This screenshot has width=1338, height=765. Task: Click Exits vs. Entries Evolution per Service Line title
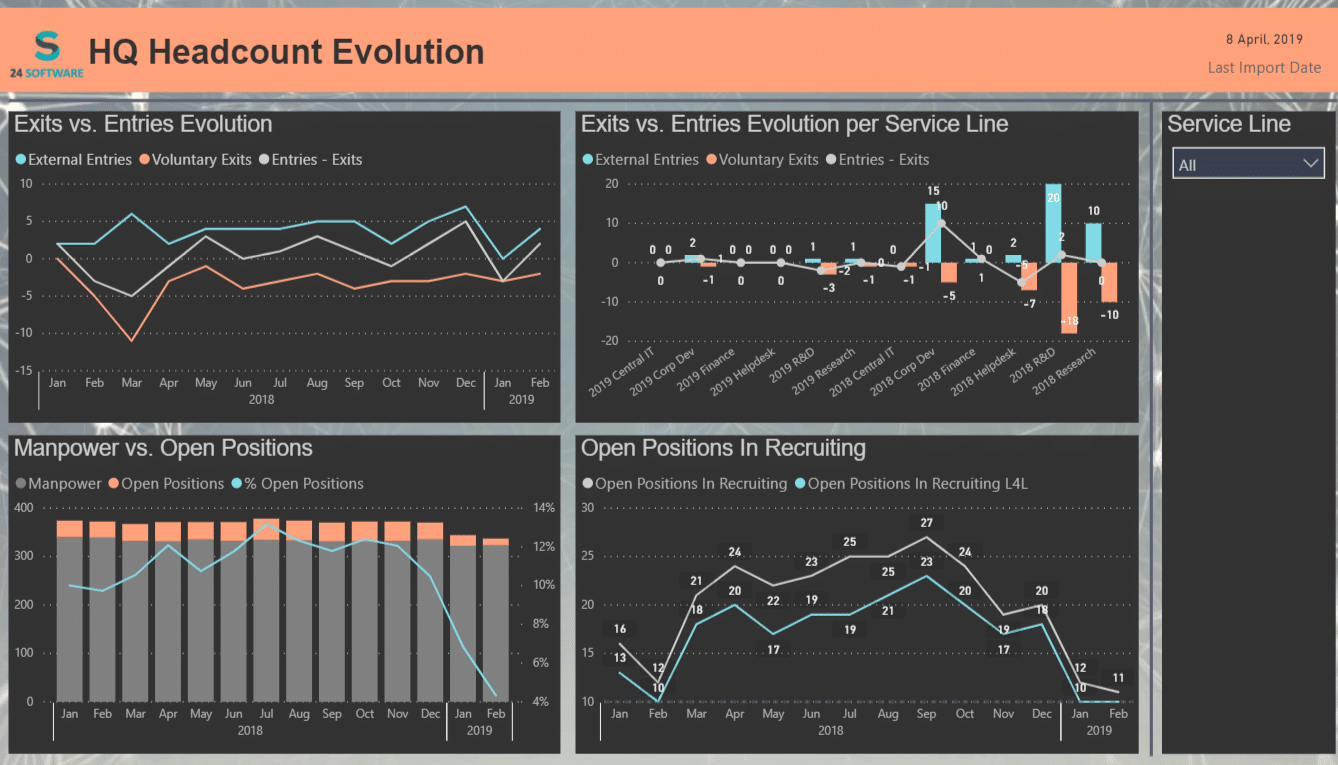pyautogui.click(x=795, y=124)
